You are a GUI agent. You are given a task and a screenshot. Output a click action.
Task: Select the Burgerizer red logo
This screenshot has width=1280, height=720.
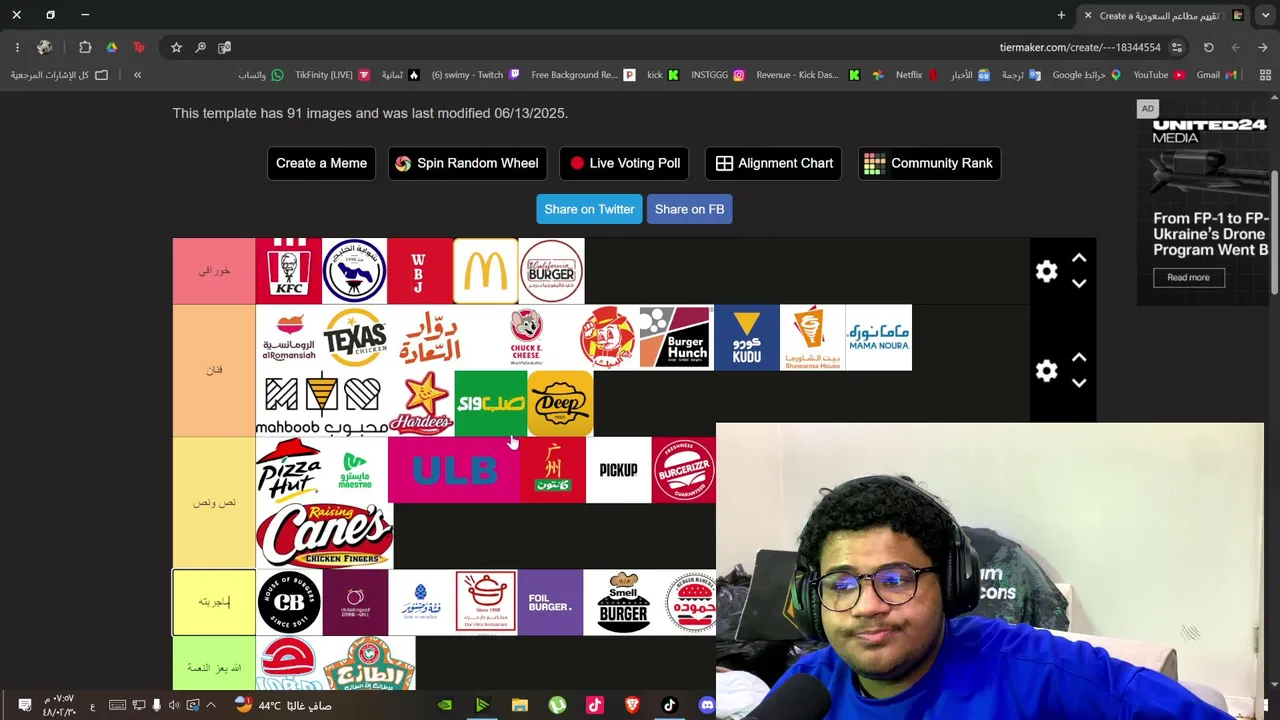[684, 470]
